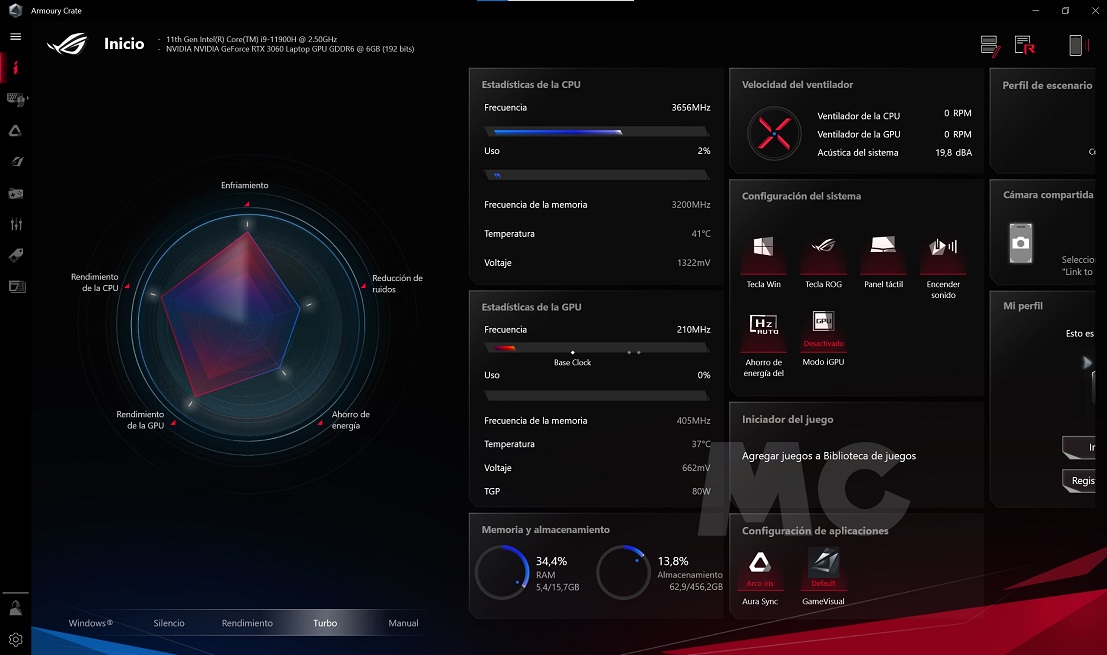Open the hamburger menu in the sidebar
Viewport: 1107px width, 655px height.
[15, 37]
